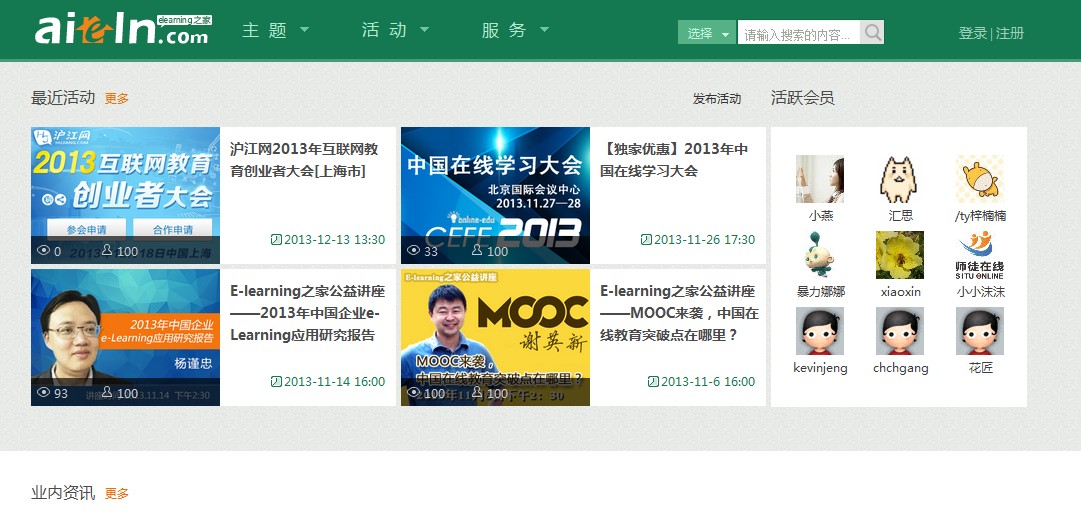1081x512 pixels.
Task: Click 小燕 member avatar
Action: (820, 179)
